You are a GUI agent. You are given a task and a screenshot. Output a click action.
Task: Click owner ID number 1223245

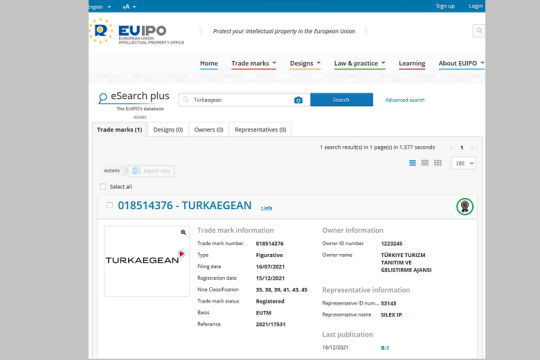392,244
